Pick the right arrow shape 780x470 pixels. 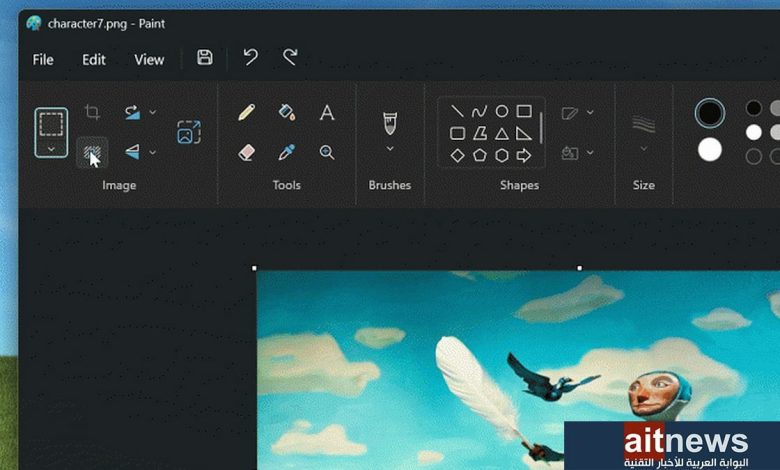[x=523, y=156]
